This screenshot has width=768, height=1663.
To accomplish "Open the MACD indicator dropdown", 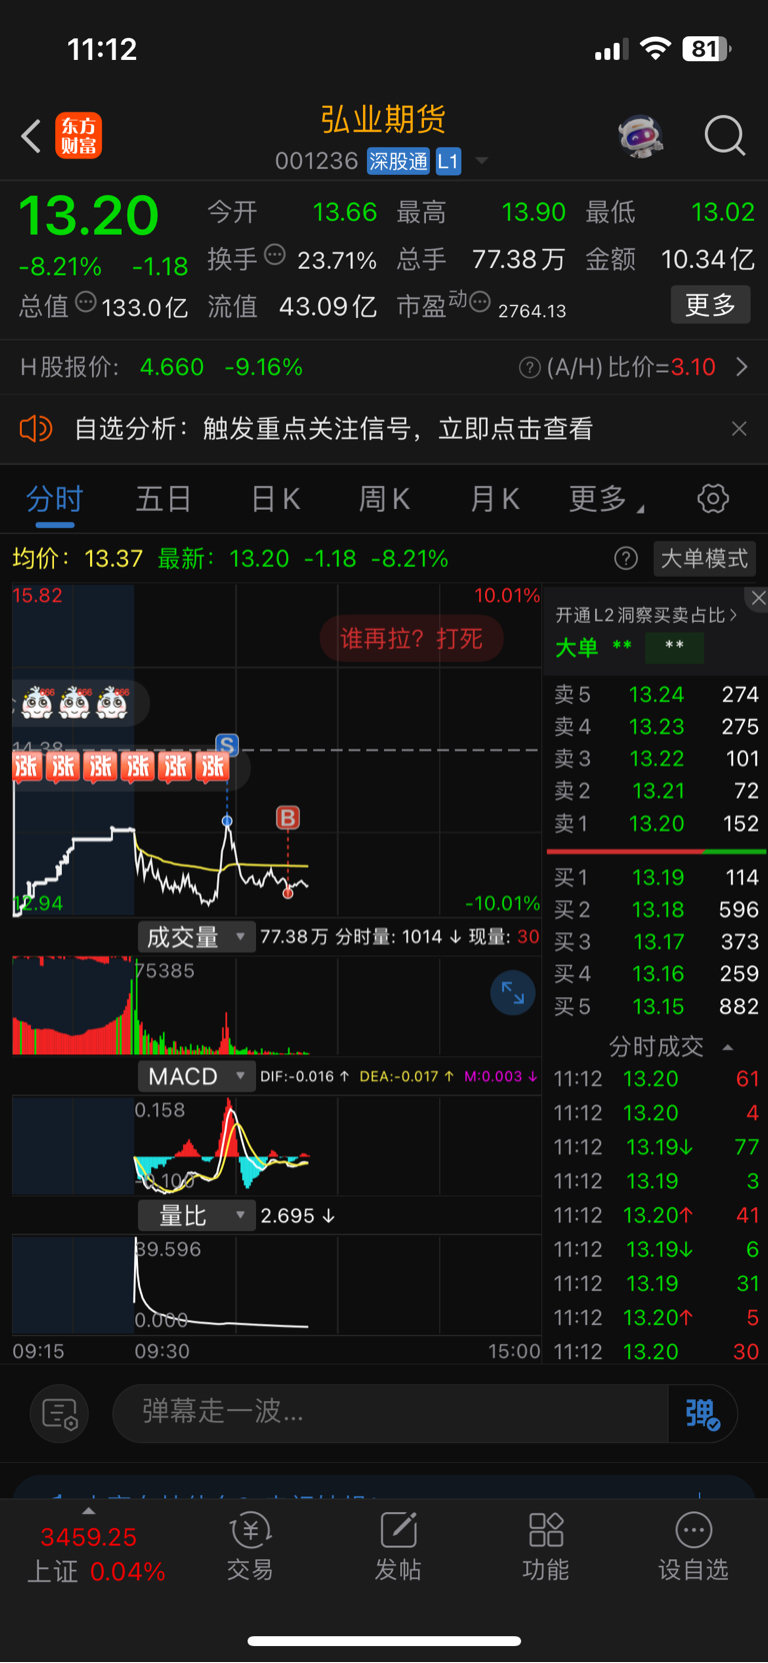I will [x=195, y=1076].
